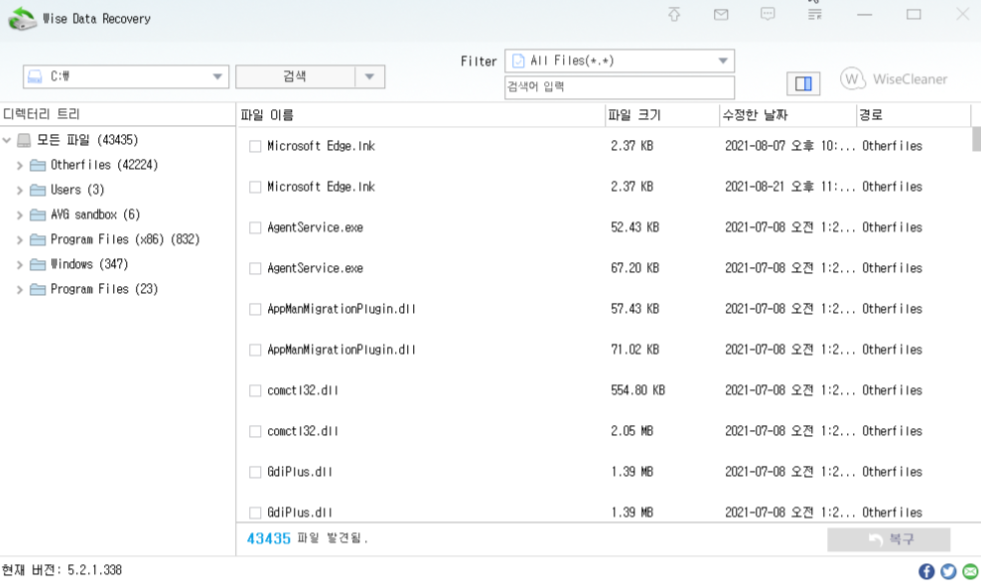This screenshot has width=981, height=584.
Task: Sort by 수정한 날짜 column header
Action: tap(788, 115)
